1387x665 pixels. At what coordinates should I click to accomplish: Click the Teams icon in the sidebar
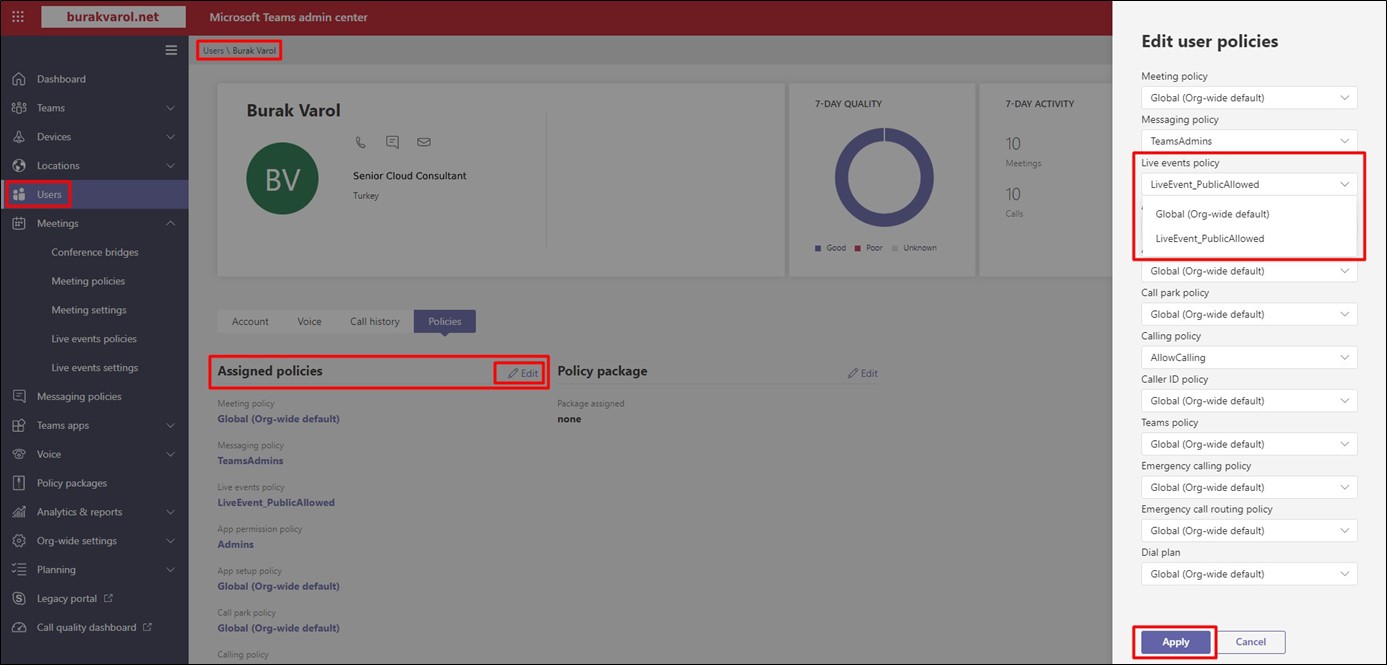coord(19,108)
